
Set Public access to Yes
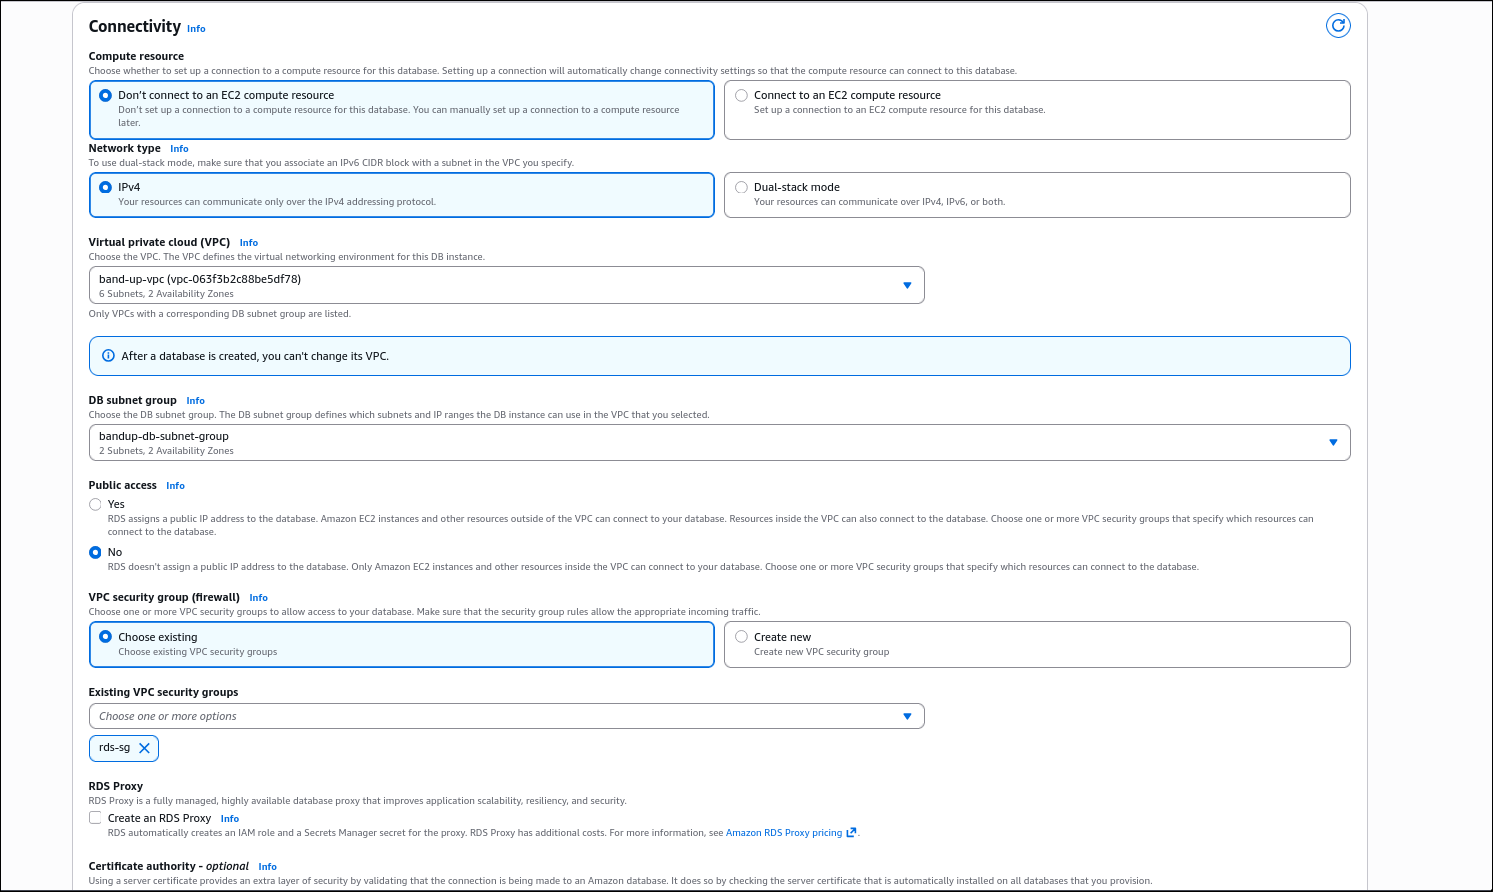[x=96, y=504]
